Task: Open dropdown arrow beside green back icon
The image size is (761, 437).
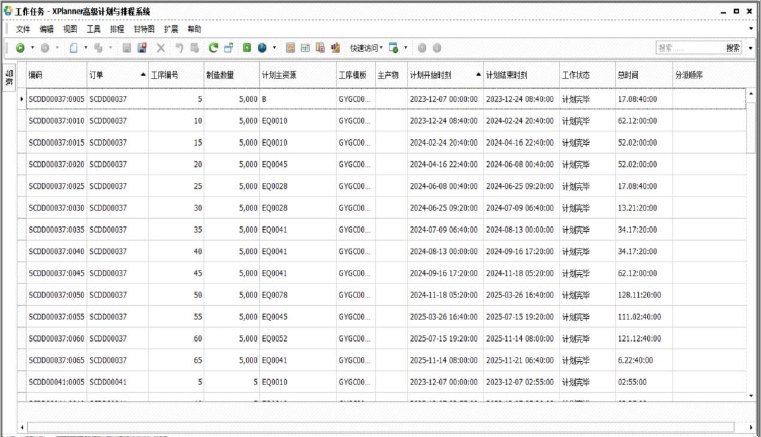Action: coord(33,48)
